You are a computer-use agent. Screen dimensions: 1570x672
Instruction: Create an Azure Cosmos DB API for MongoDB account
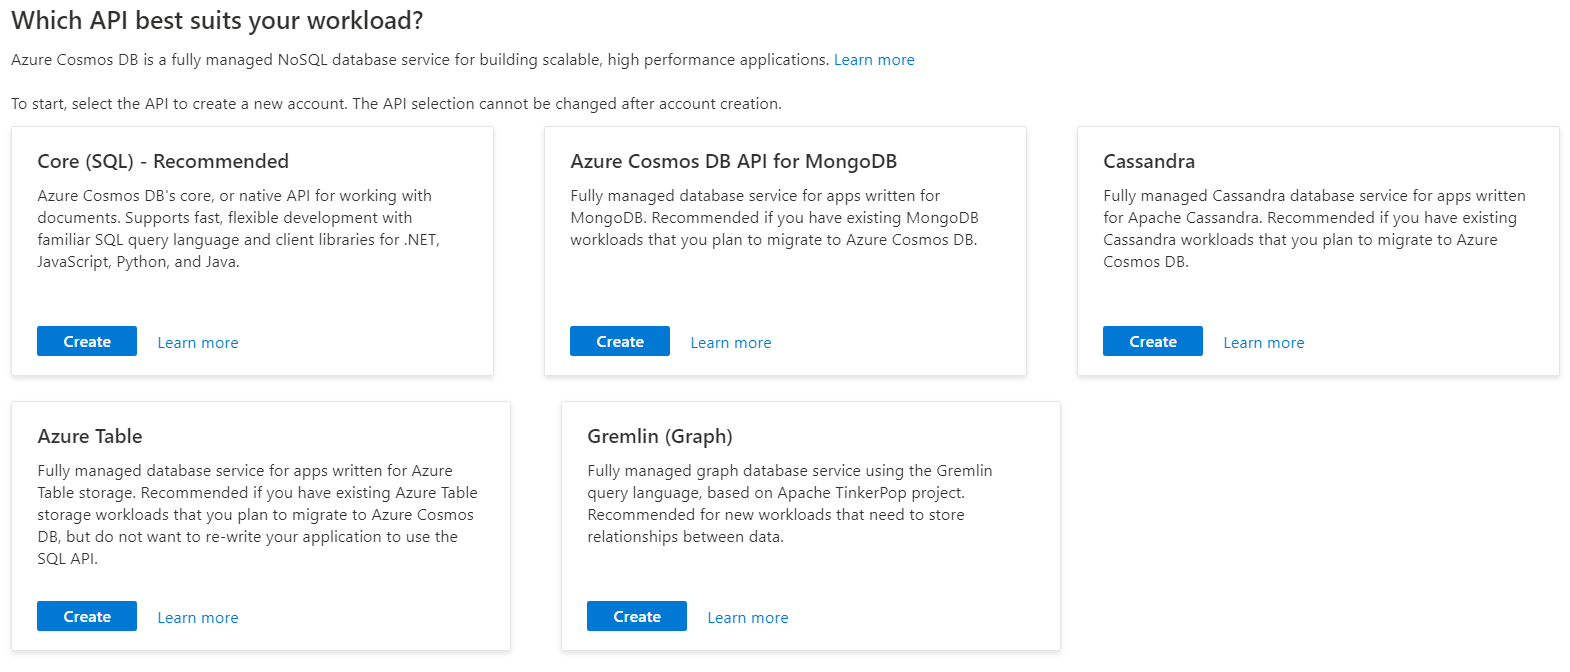click(620, 342)
